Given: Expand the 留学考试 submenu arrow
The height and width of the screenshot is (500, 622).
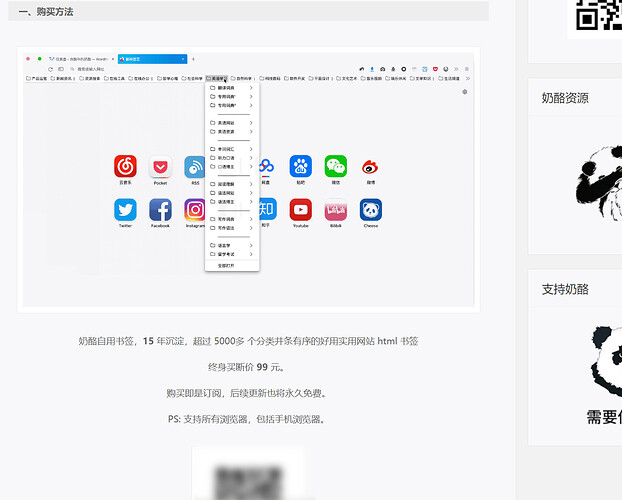Looking at the screenshot, I should pos(251,254).
